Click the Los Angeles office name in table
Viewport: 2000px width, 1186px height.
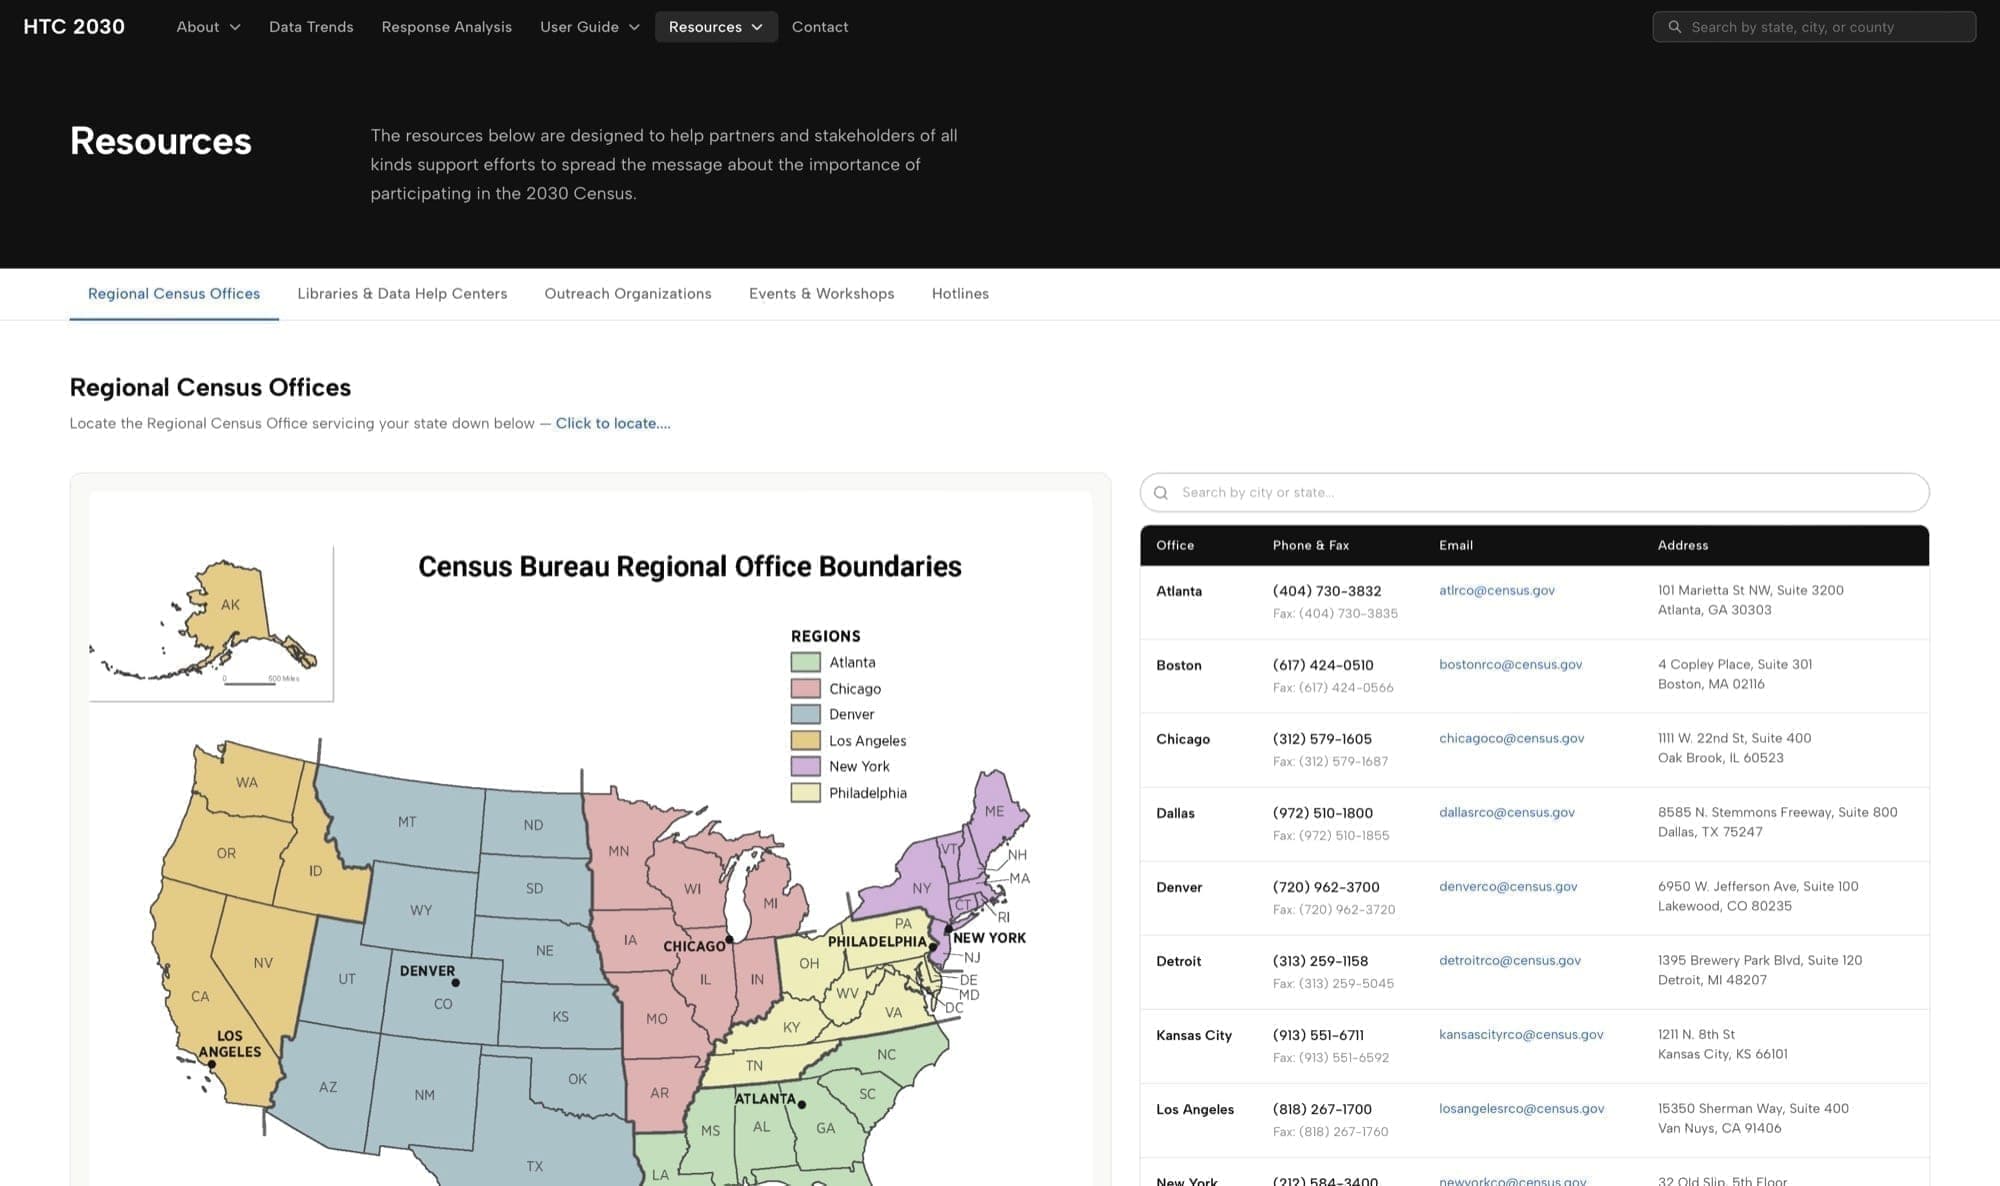1195,1109
